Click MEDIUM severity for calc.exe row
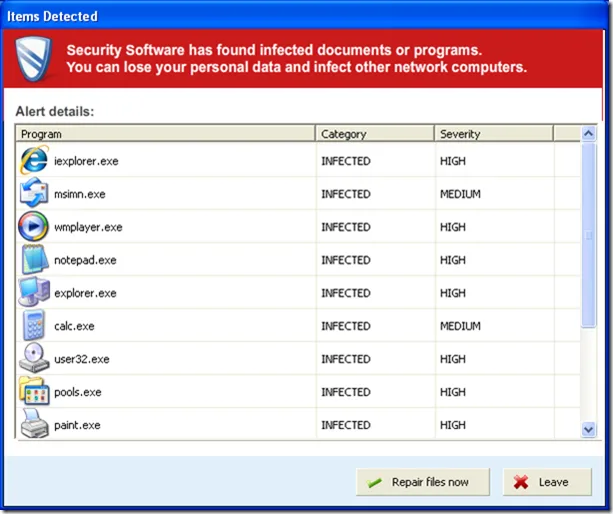 [460, 326]
